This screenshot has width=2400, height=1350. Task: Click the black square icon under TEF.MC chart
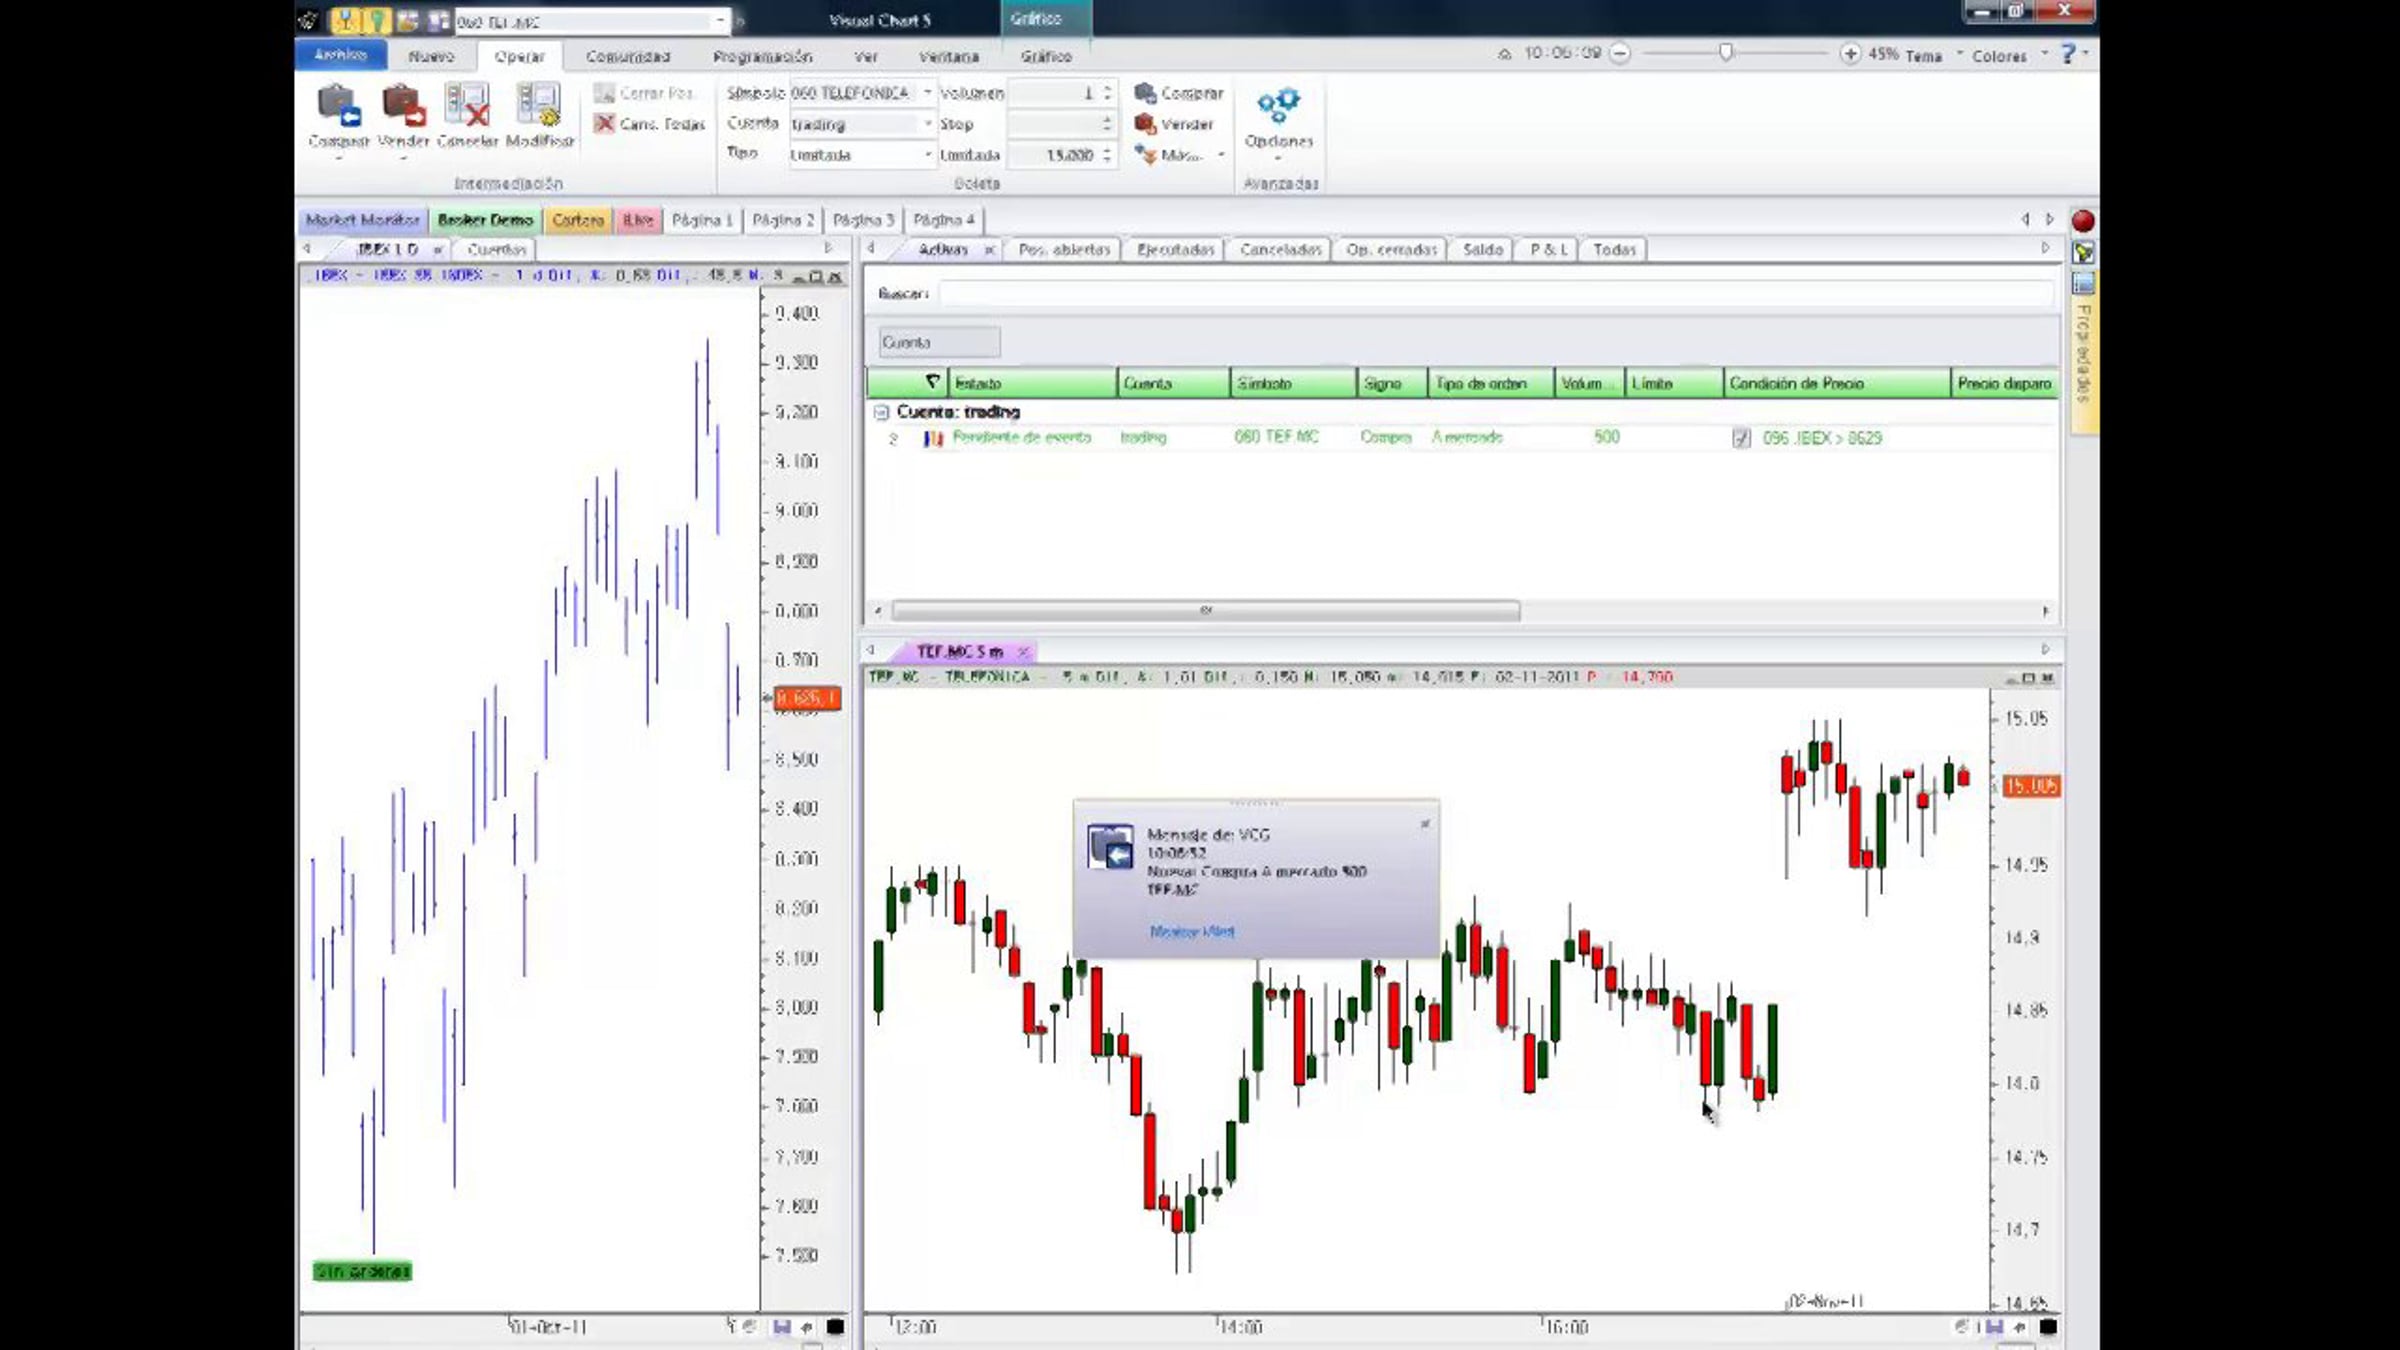(2047, 1327)
